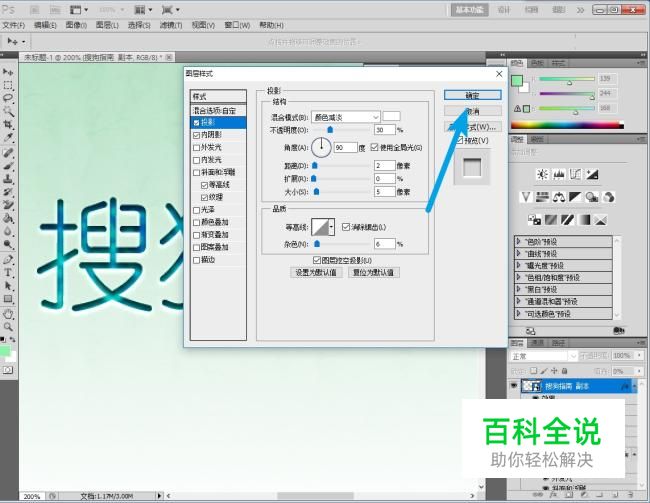Click the drop shadow color swatch

(x=392, y=116)
